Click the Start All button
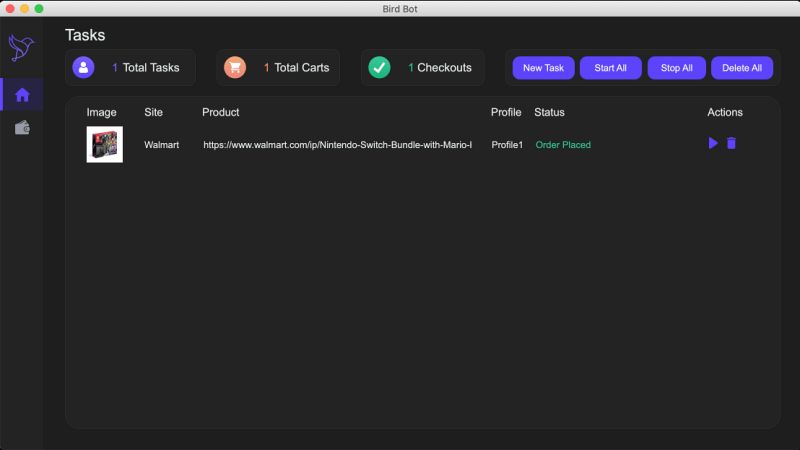Screen dimensions: 800x450 click(x=610, y=68)
